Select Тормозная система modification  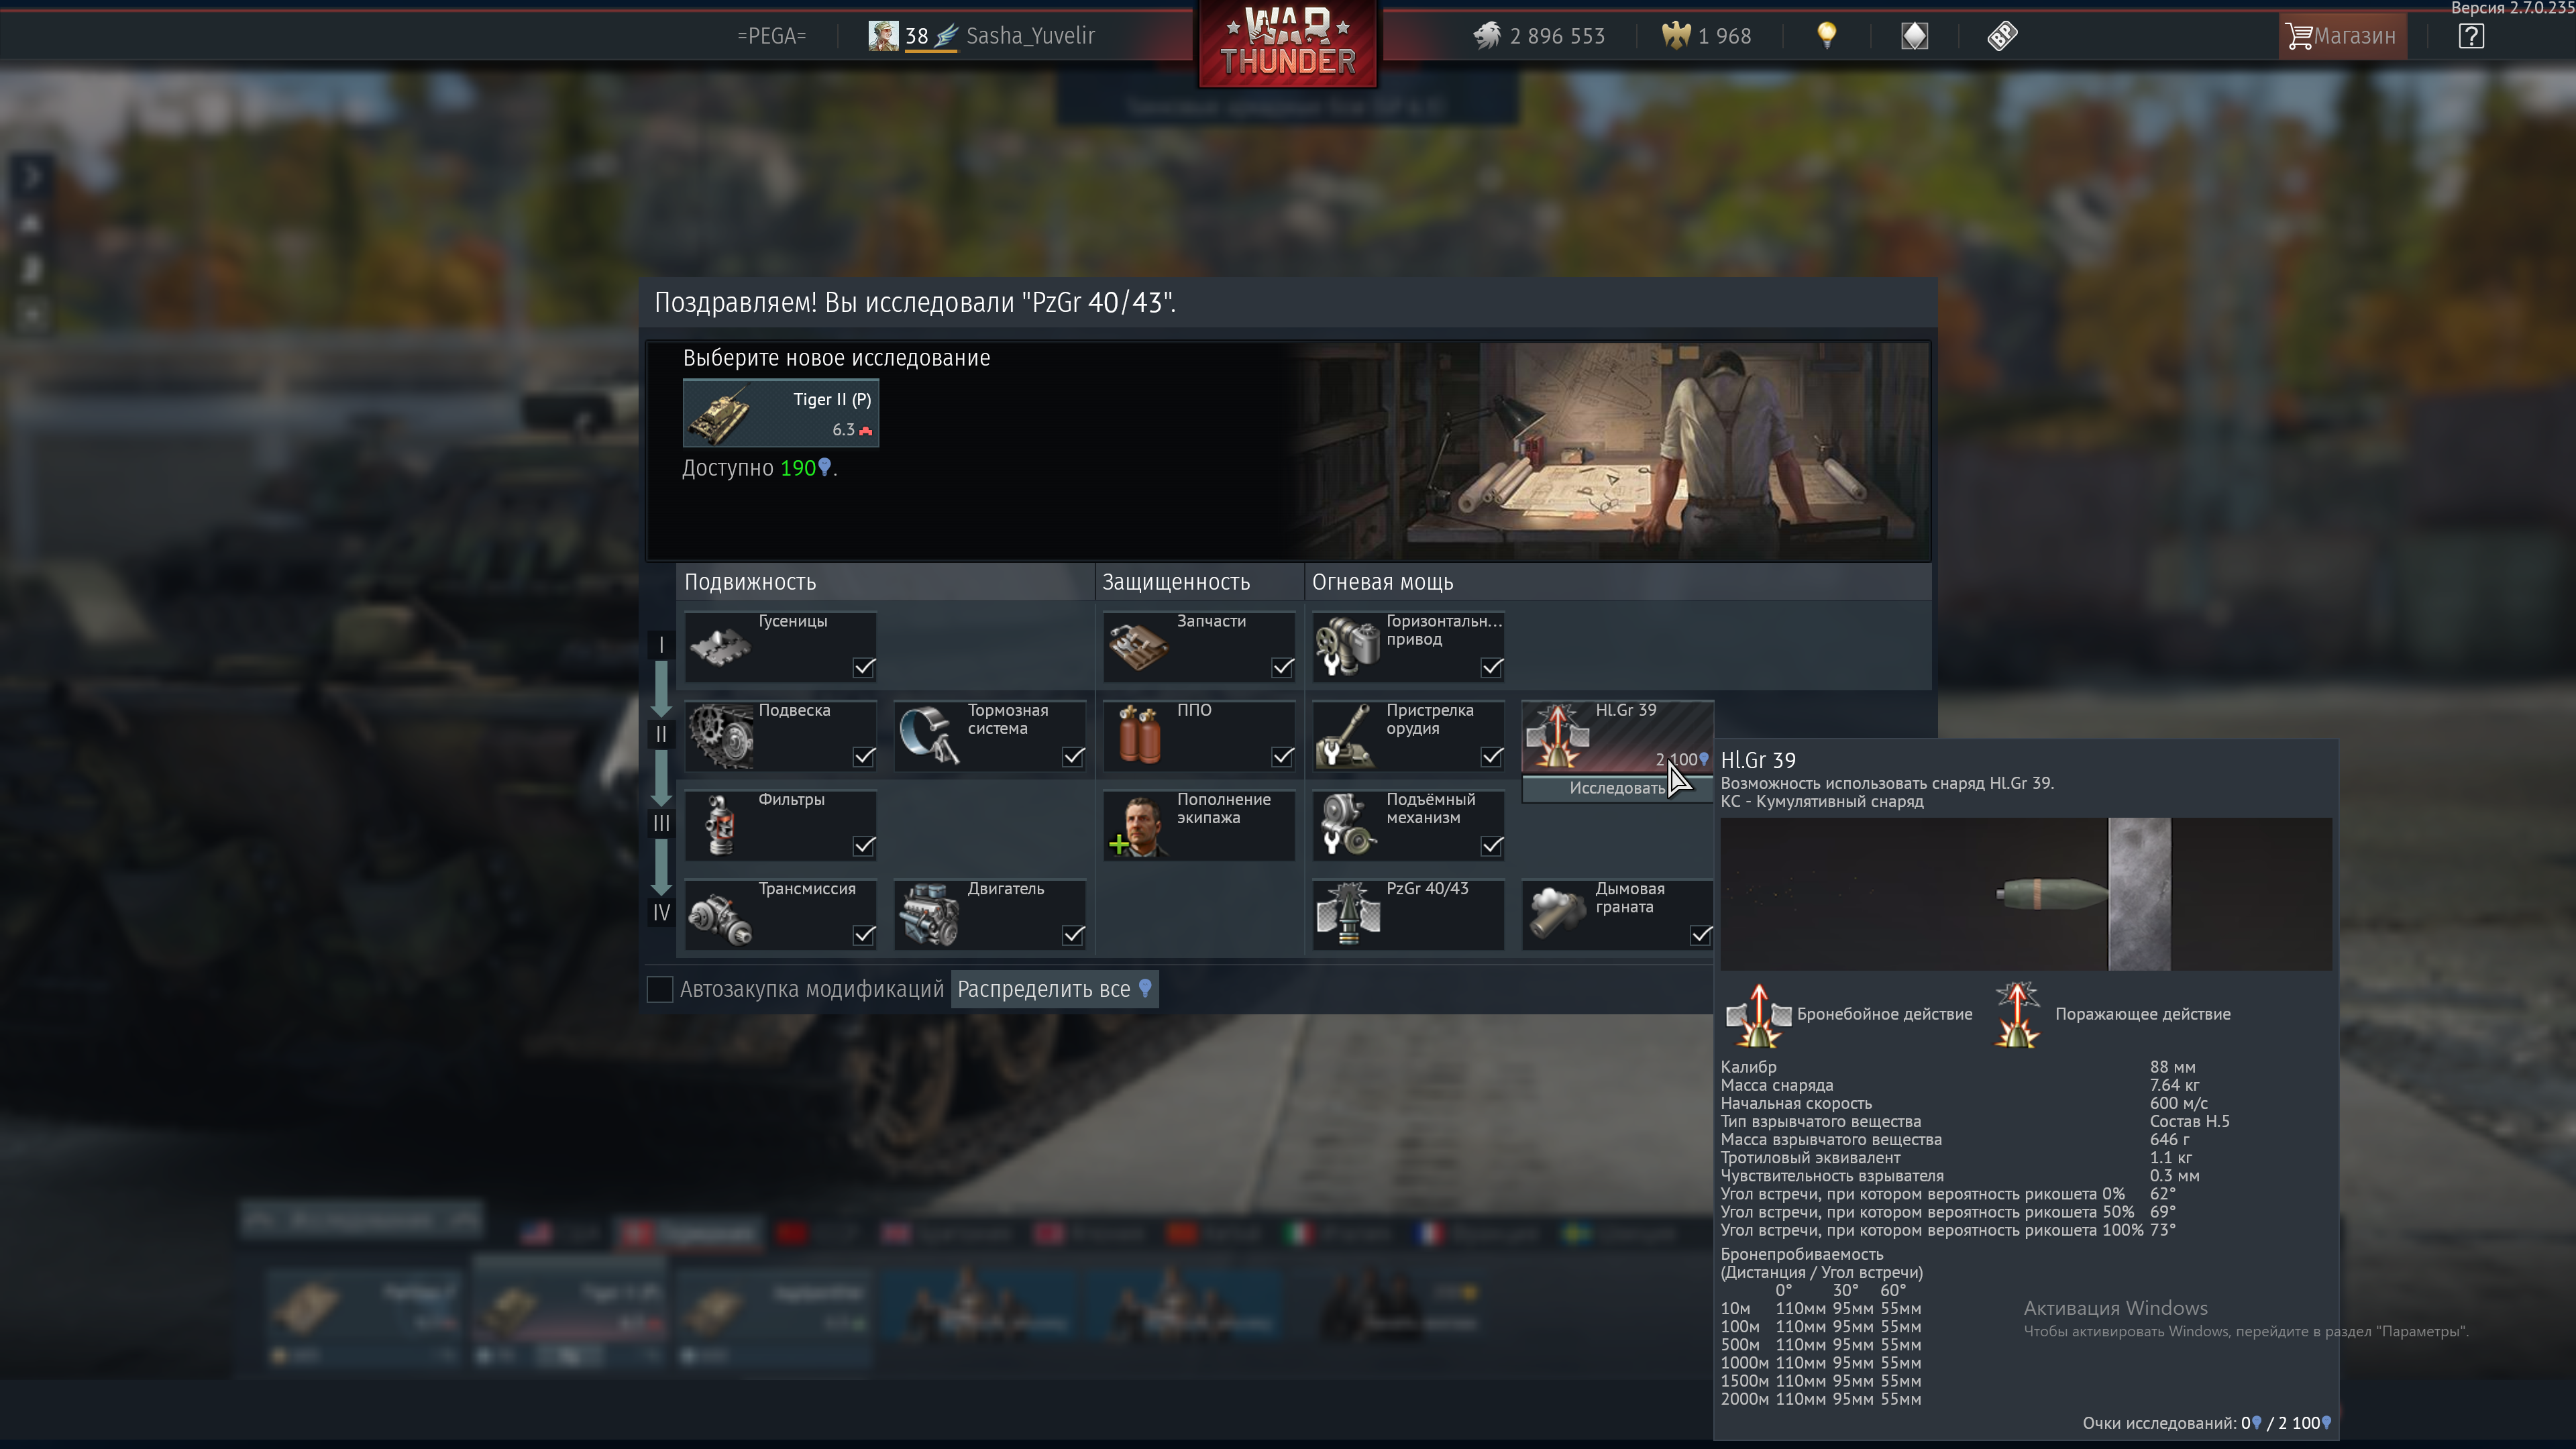[x=989, y=736]
